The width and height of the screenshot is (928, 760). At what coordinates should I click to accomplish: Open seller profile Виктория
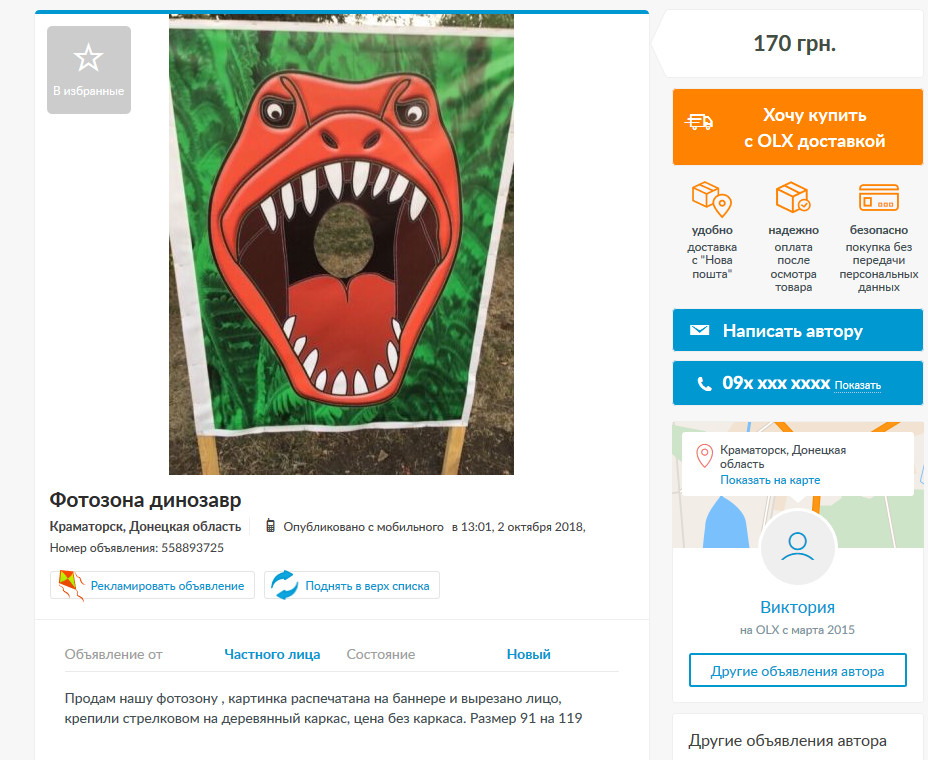coord(797,607)
